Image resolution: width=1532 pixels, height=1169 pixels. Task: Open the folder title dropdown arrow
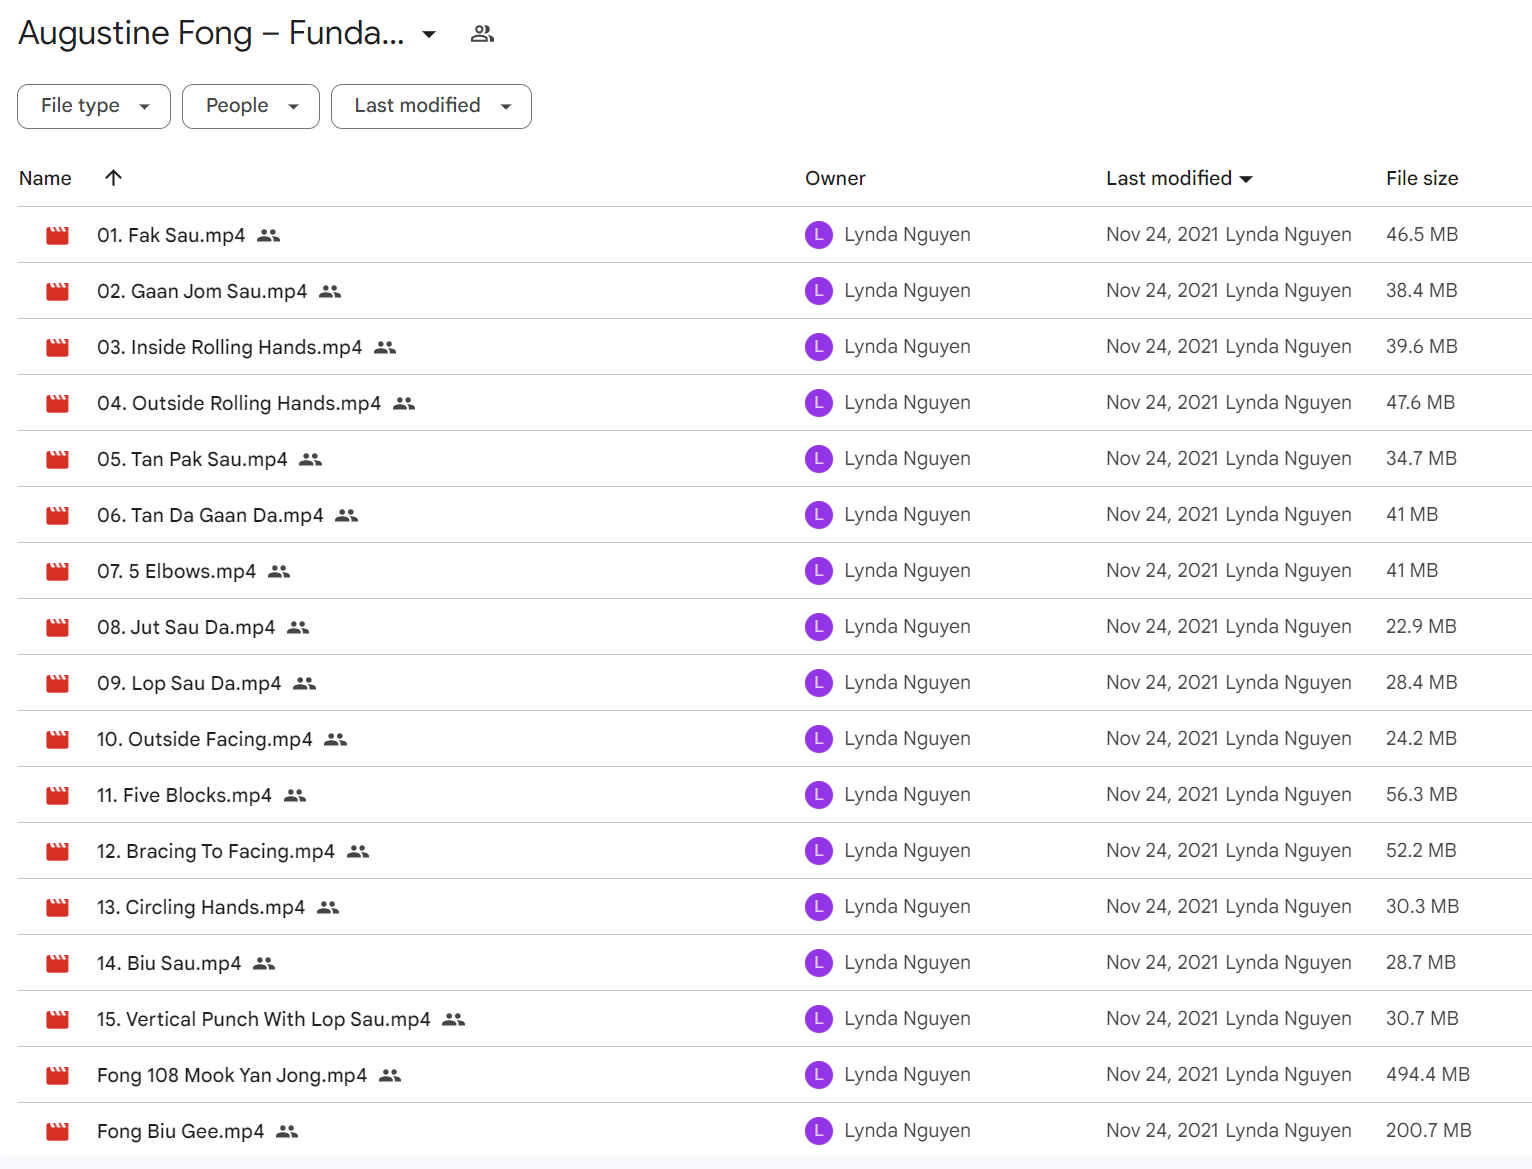pyautogui.click(x=429, y=34)
